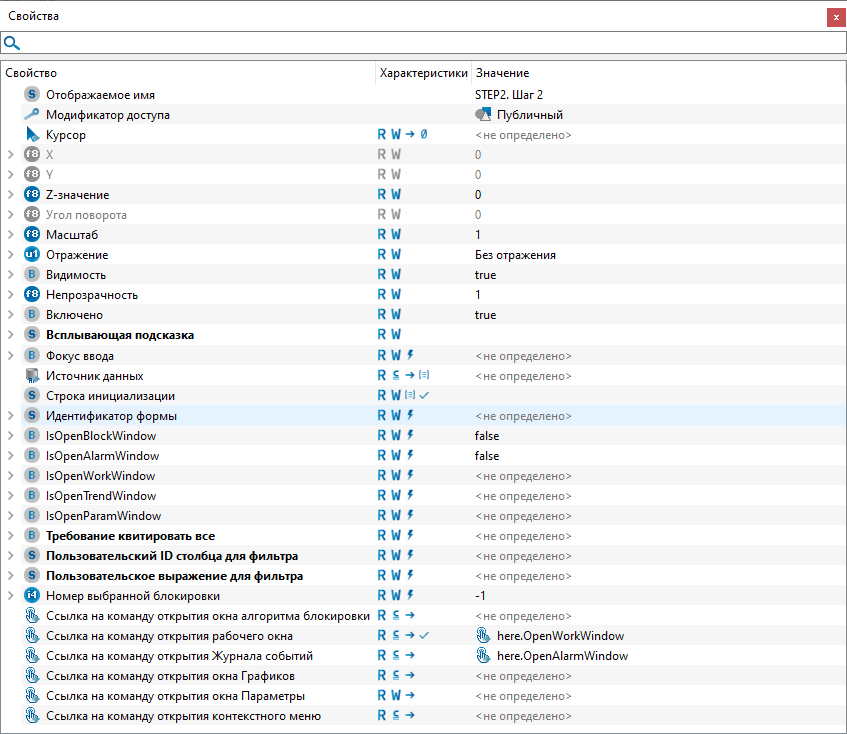Toggle the true value of Включено

485,315
